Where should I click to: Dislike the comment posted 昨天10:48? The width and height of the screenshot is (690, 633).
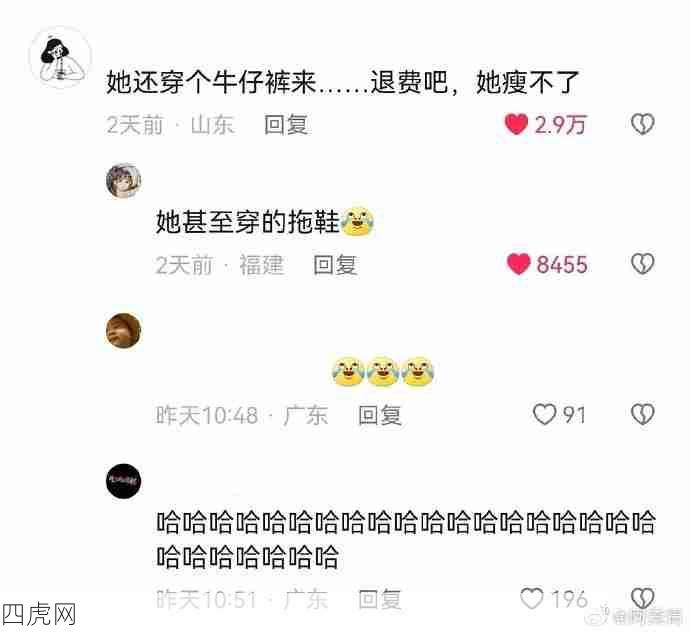point(643,414)
